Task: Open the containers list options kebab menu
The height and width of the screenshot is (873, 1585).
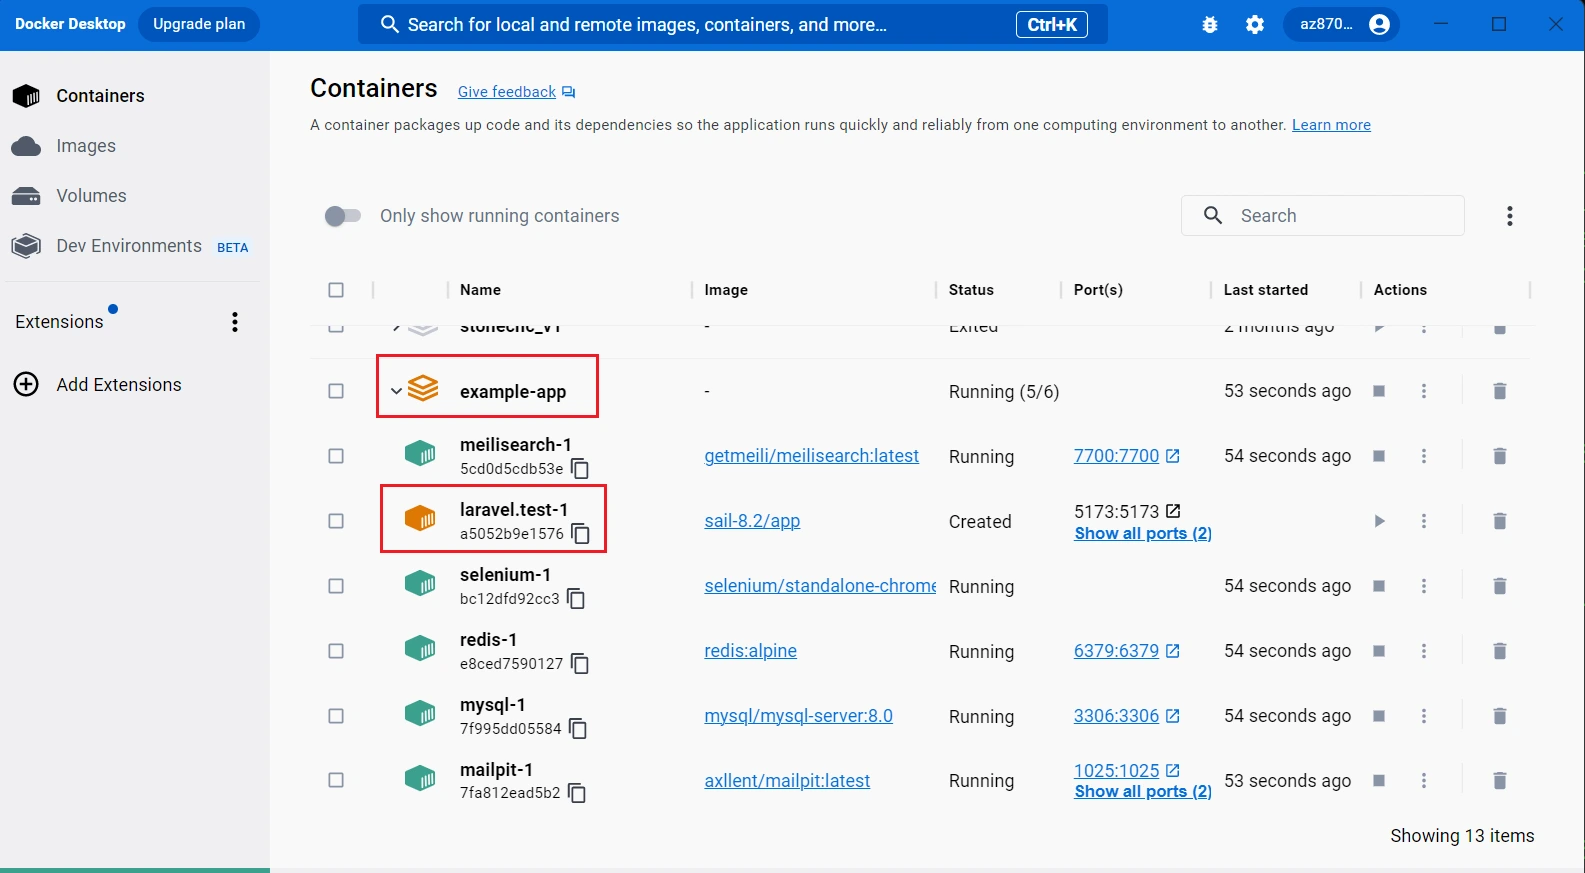Action: (1510, 216)
